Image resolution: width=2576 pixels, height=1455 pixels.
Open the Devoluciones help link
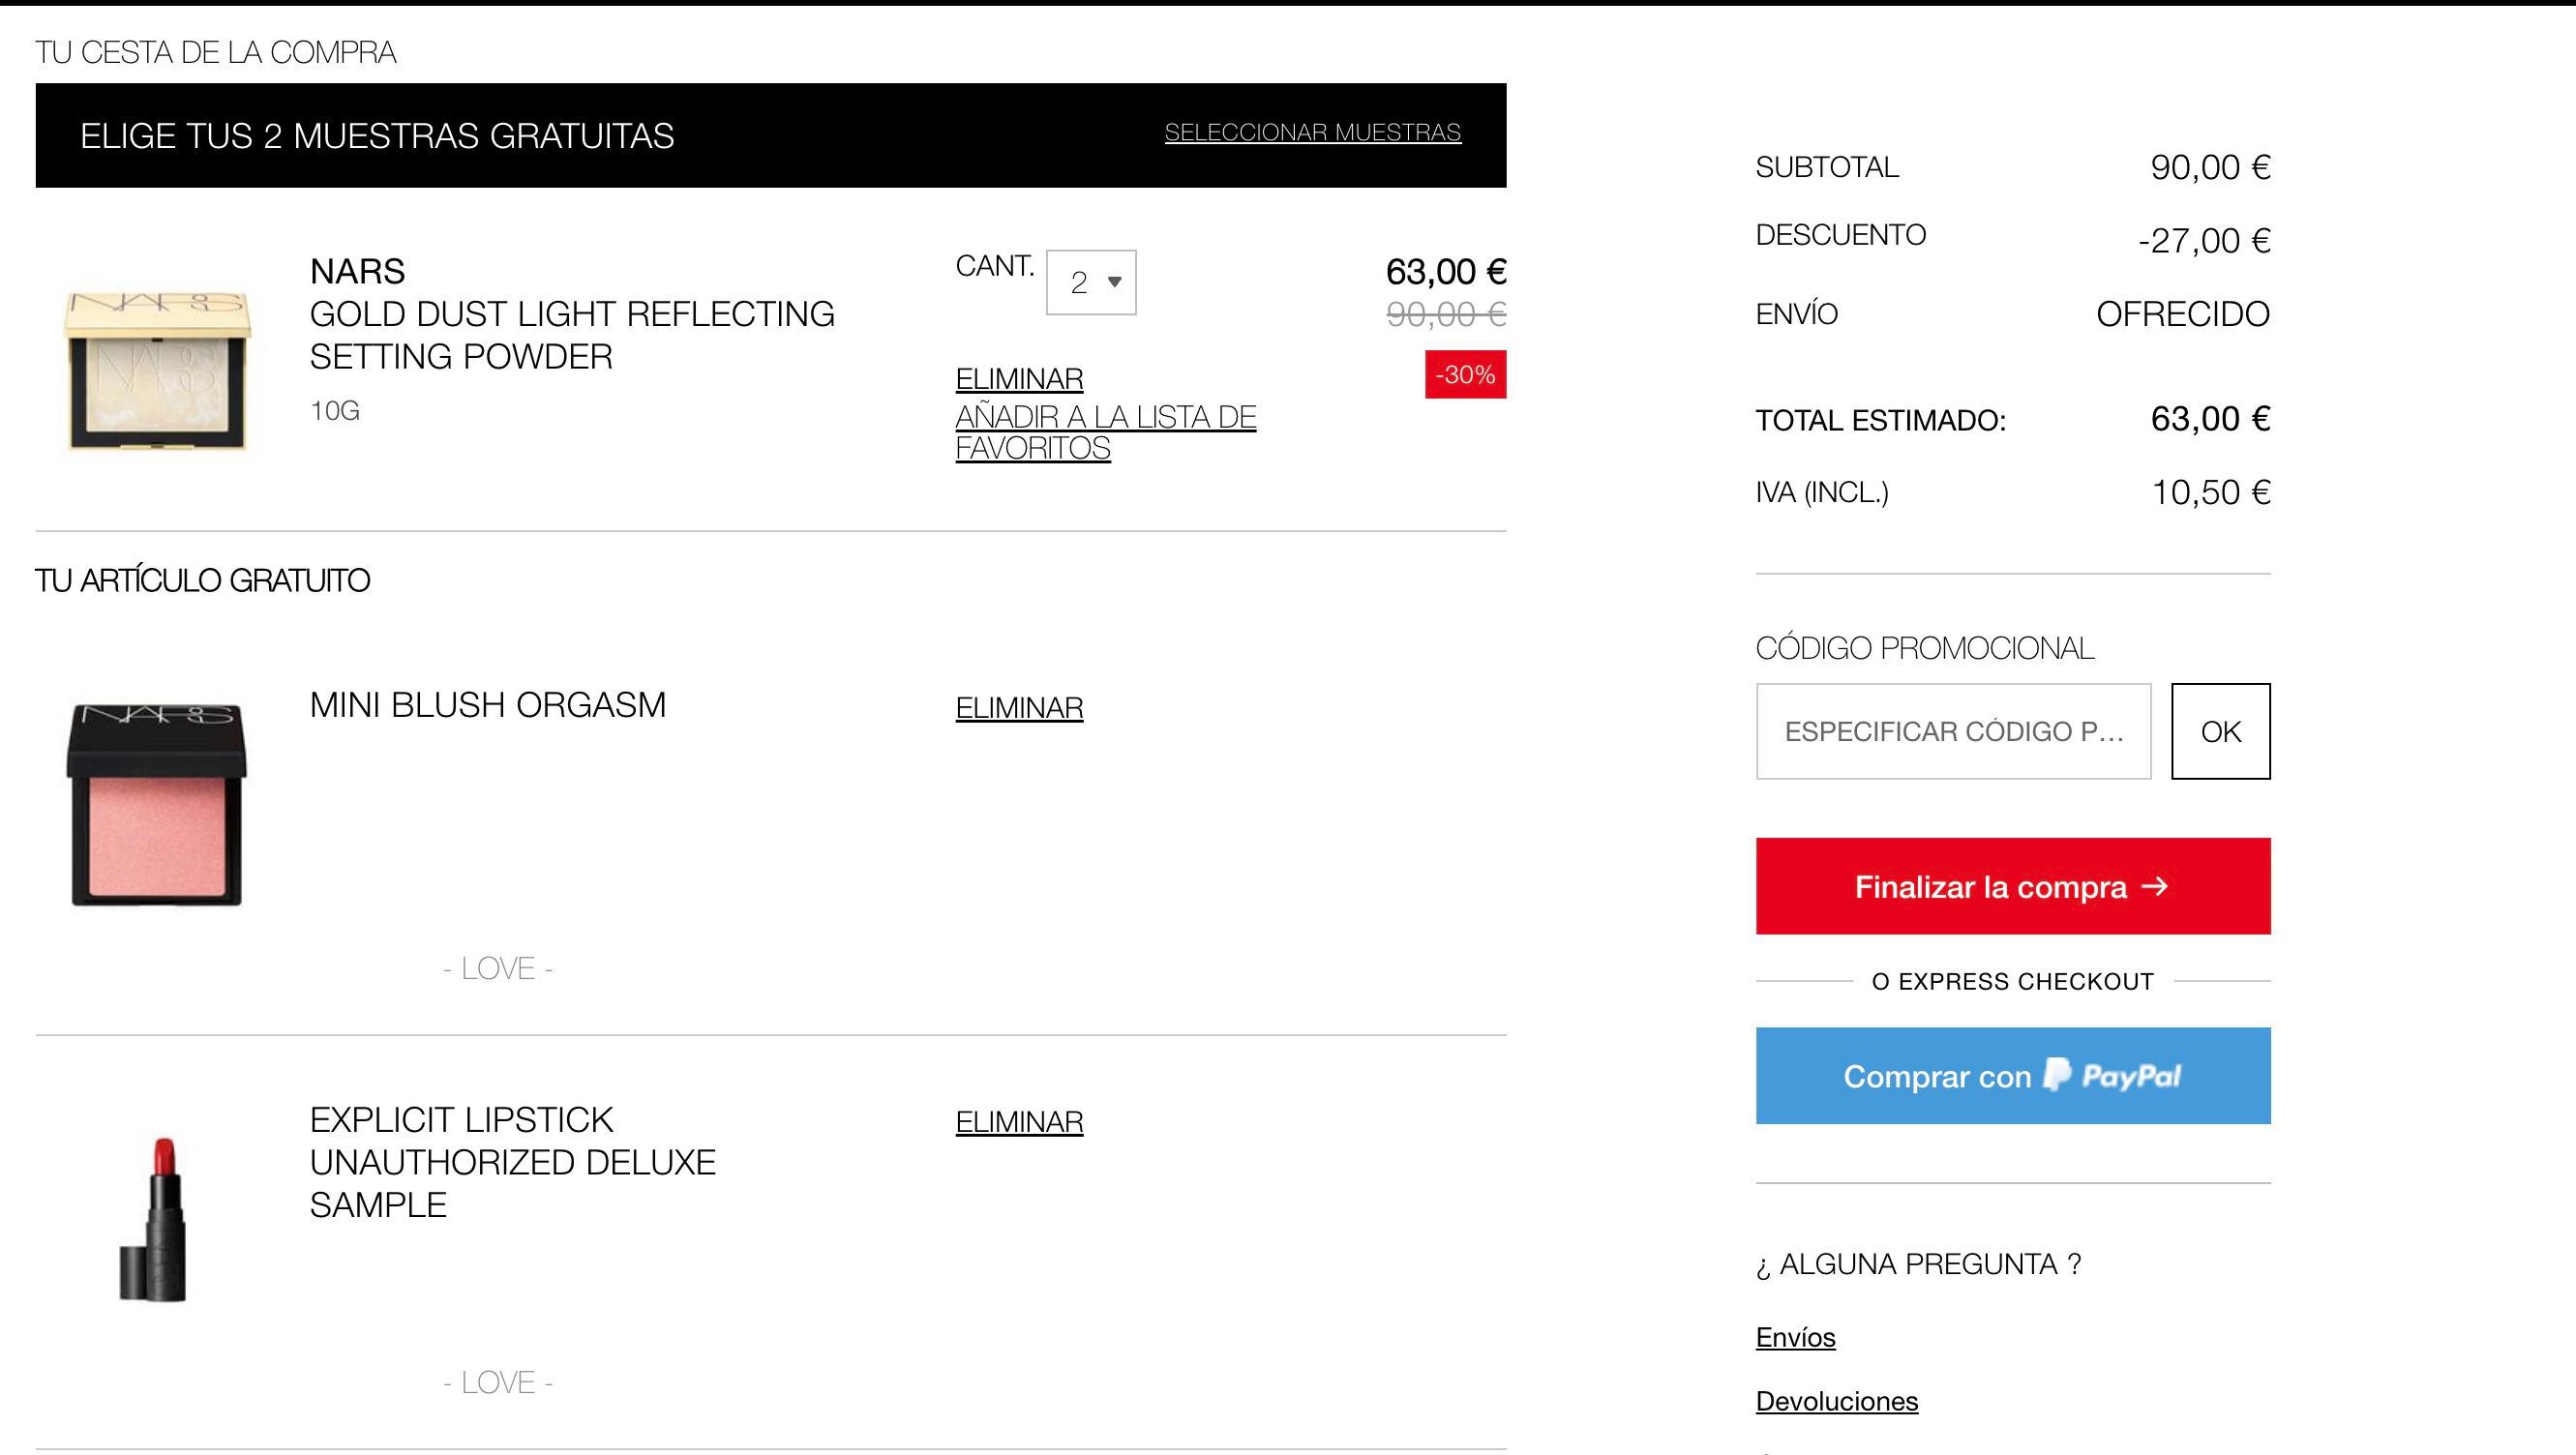1836,1401
